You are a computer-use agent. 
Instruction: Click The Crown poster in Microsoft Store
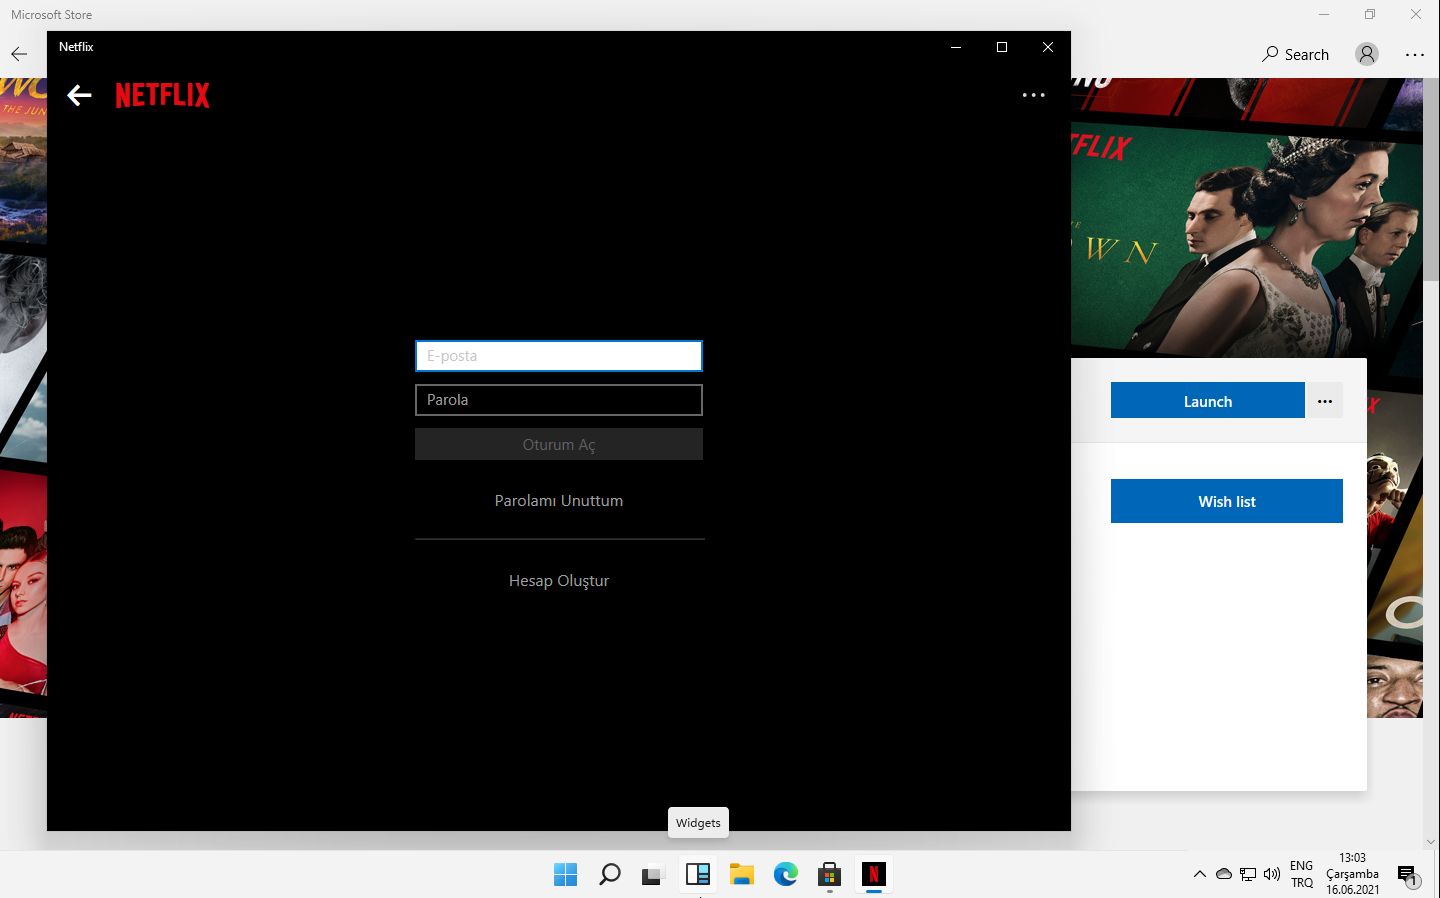coord(1247,242)
